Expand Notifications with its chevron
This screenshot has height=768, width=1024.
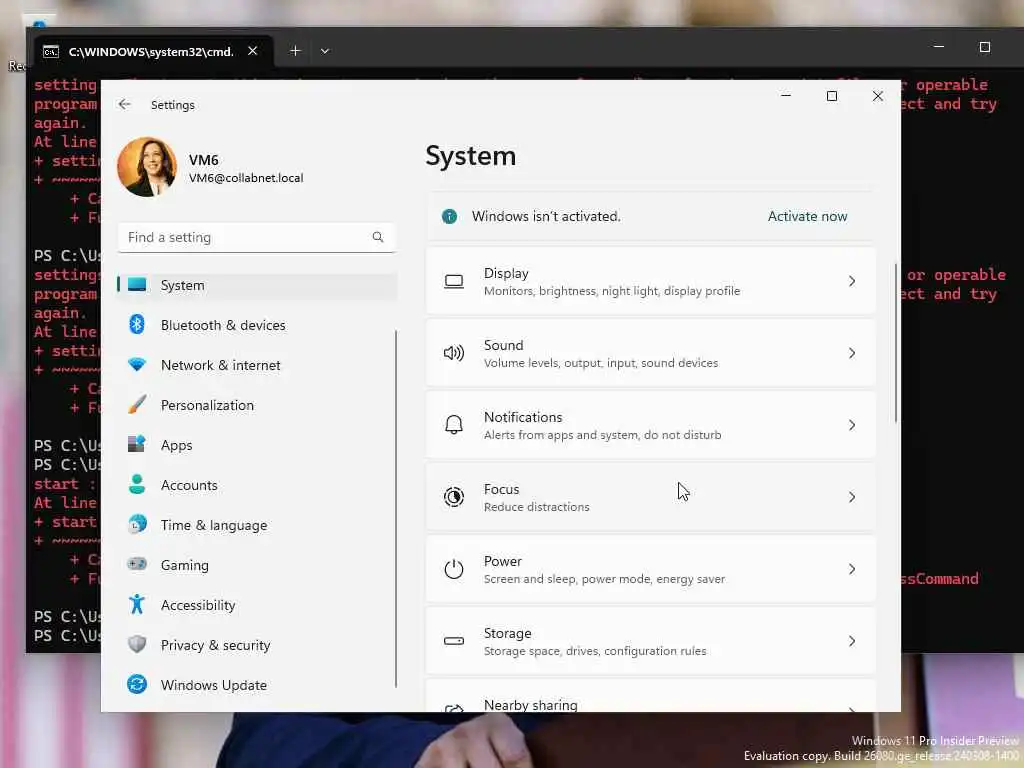(852, 425)
